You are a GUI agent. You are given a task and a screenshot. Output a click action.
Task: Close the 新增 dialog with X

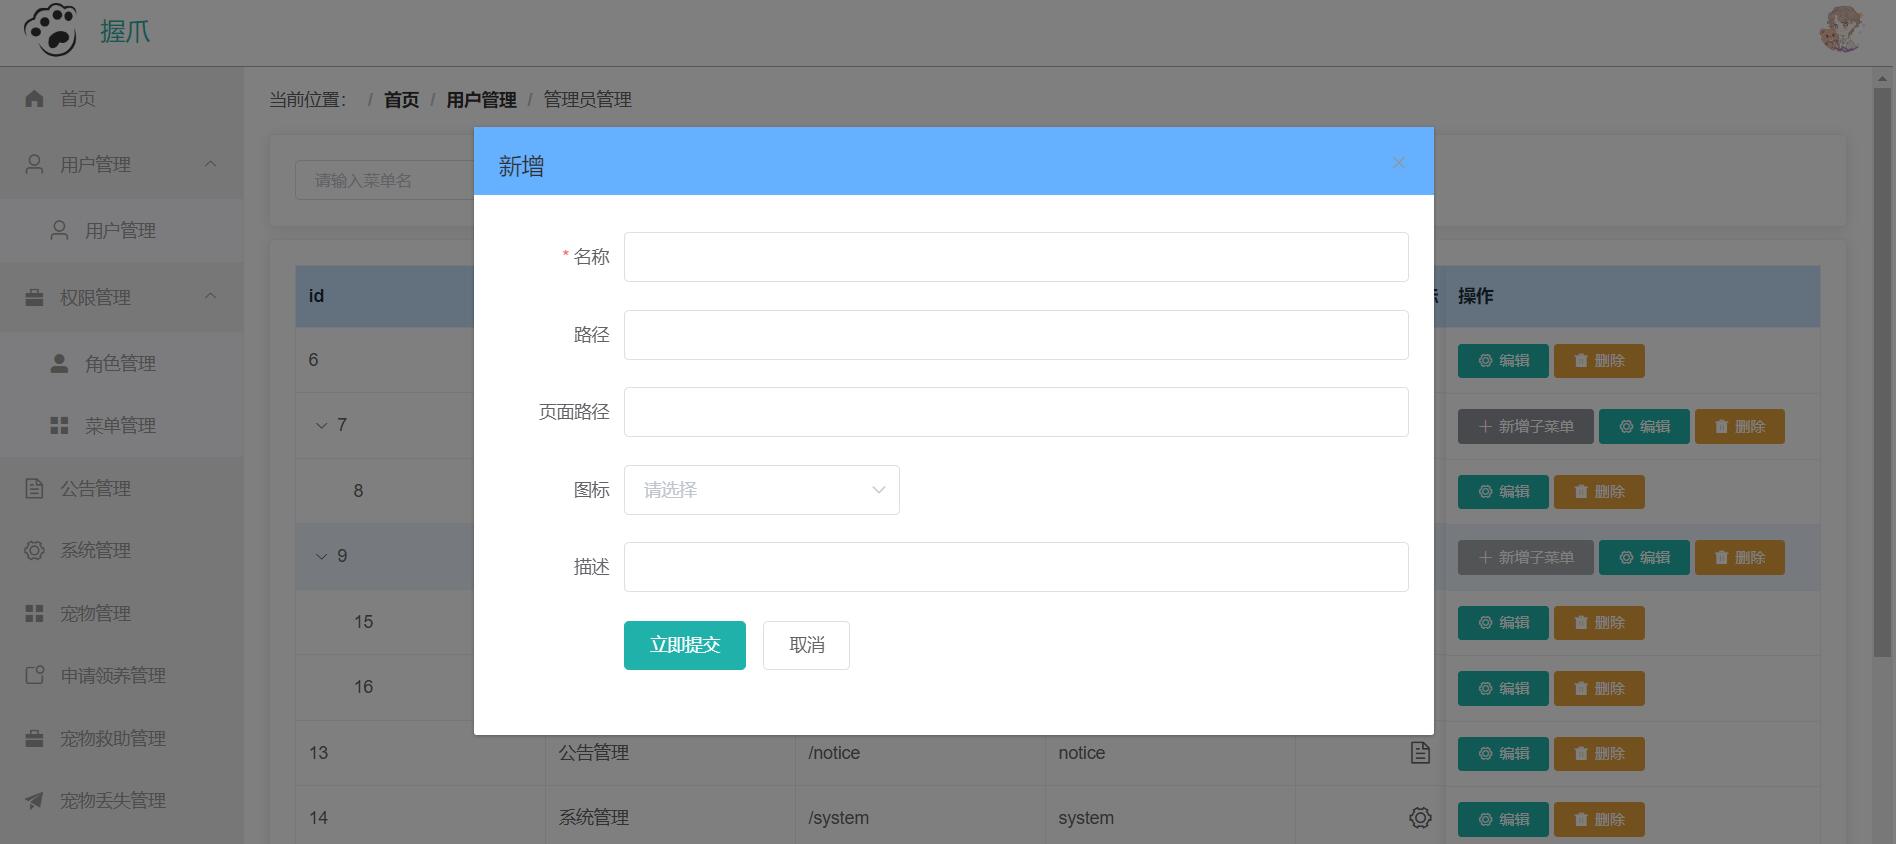click(x=1398, y=162)
